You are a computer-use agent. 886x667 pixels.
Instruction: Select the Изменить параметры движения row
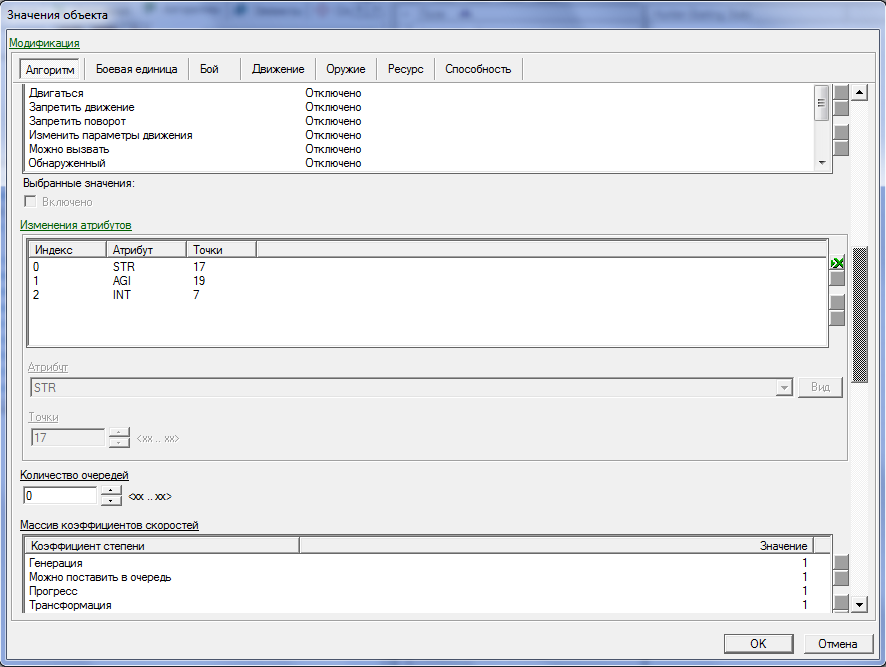[420, 135]
